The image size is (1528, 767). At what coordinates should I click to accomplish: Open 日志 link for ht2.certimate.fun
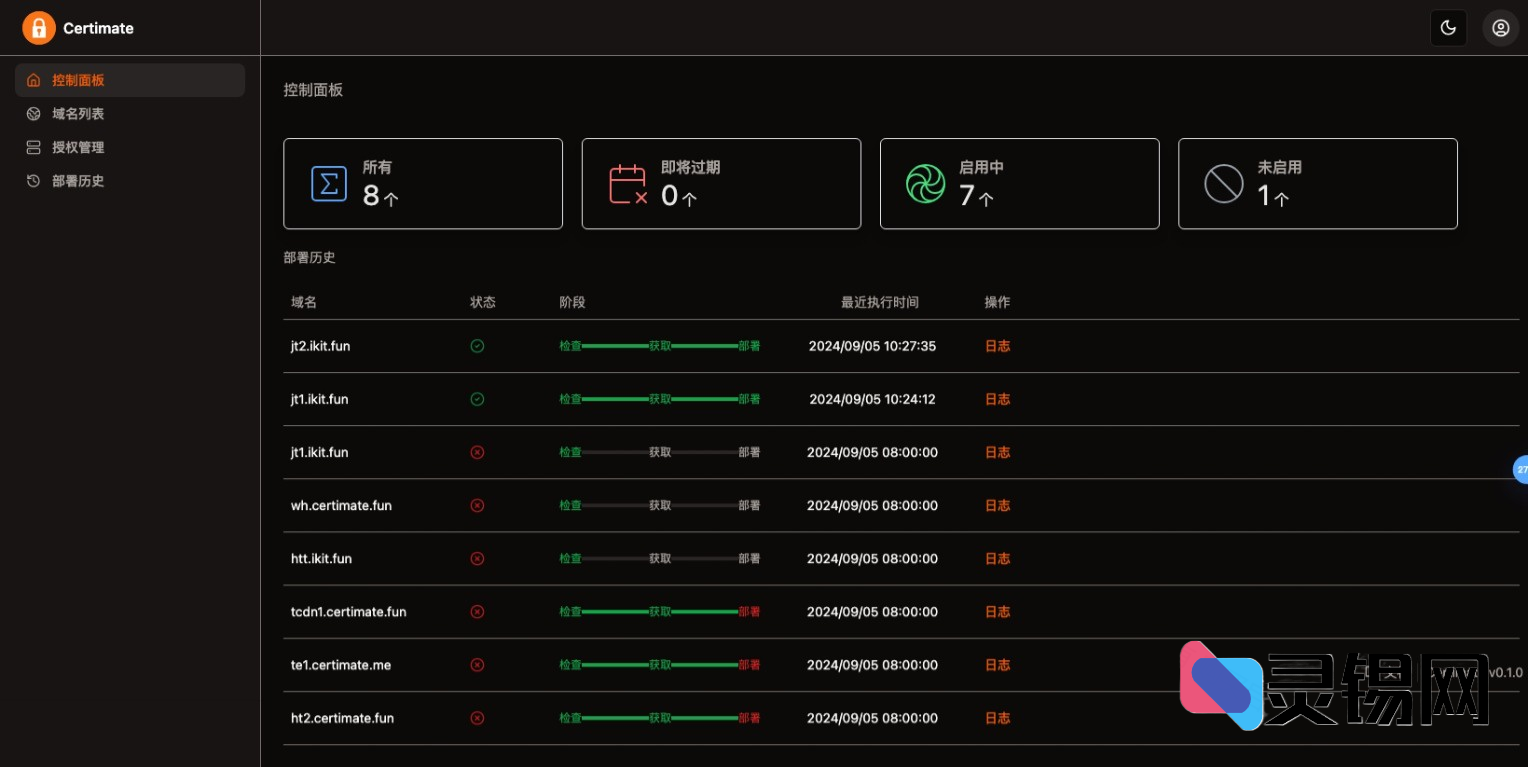(997, 718)
